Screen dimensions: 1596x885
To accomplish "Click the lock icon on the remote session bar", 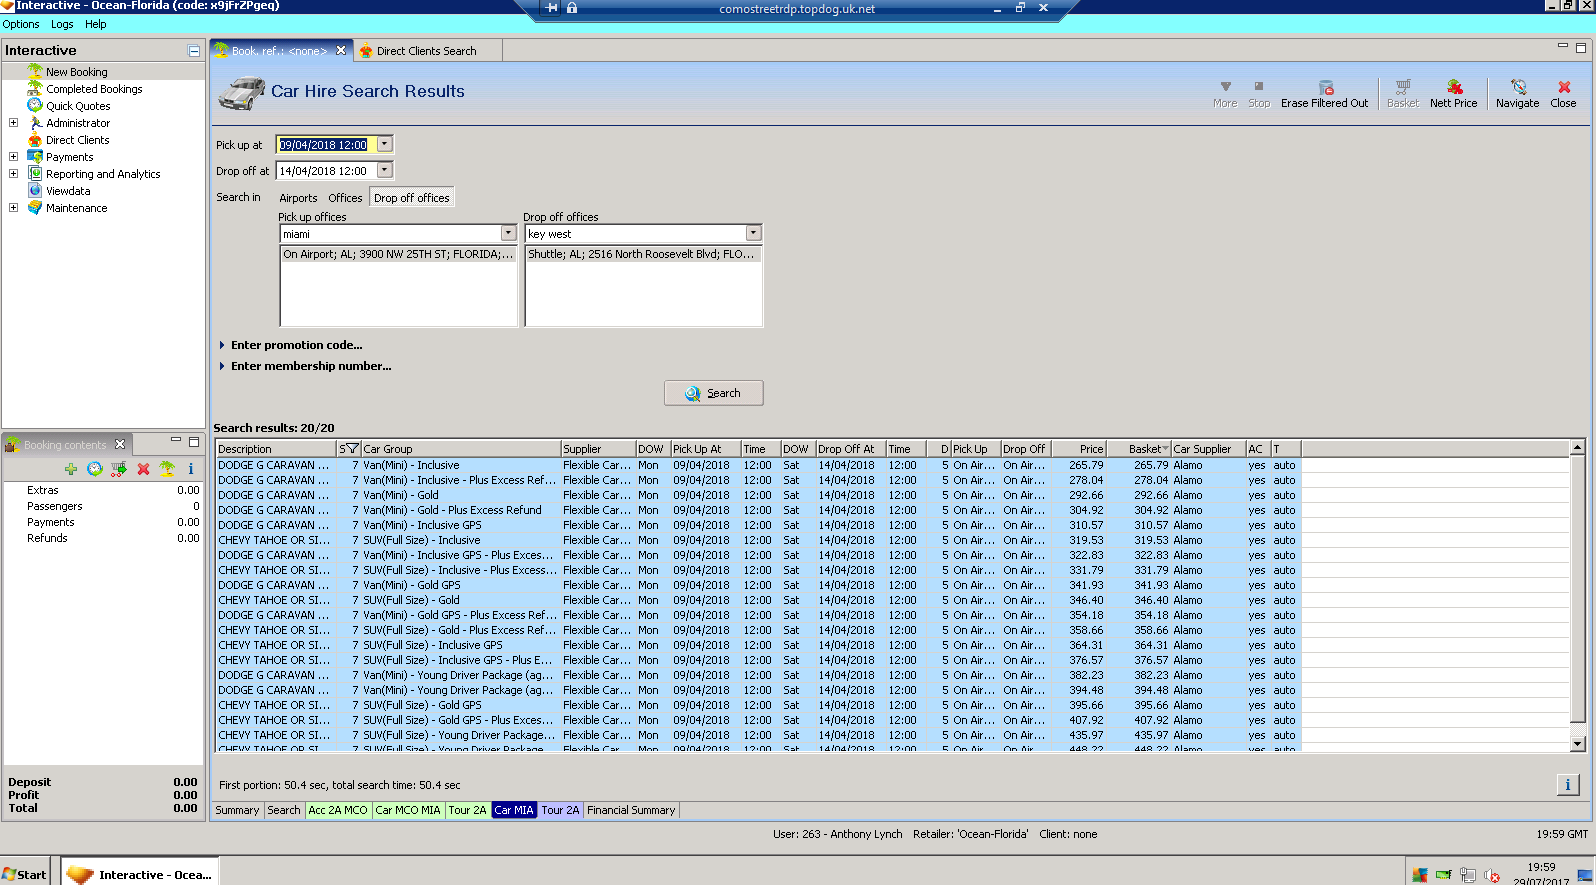I will pos(572,8).
